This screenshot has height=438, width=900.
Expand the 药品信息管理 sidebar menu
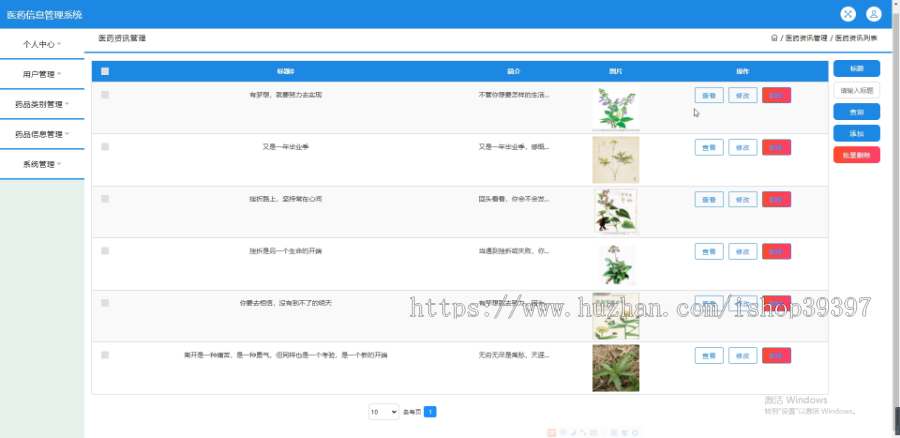tap(42, 134)
